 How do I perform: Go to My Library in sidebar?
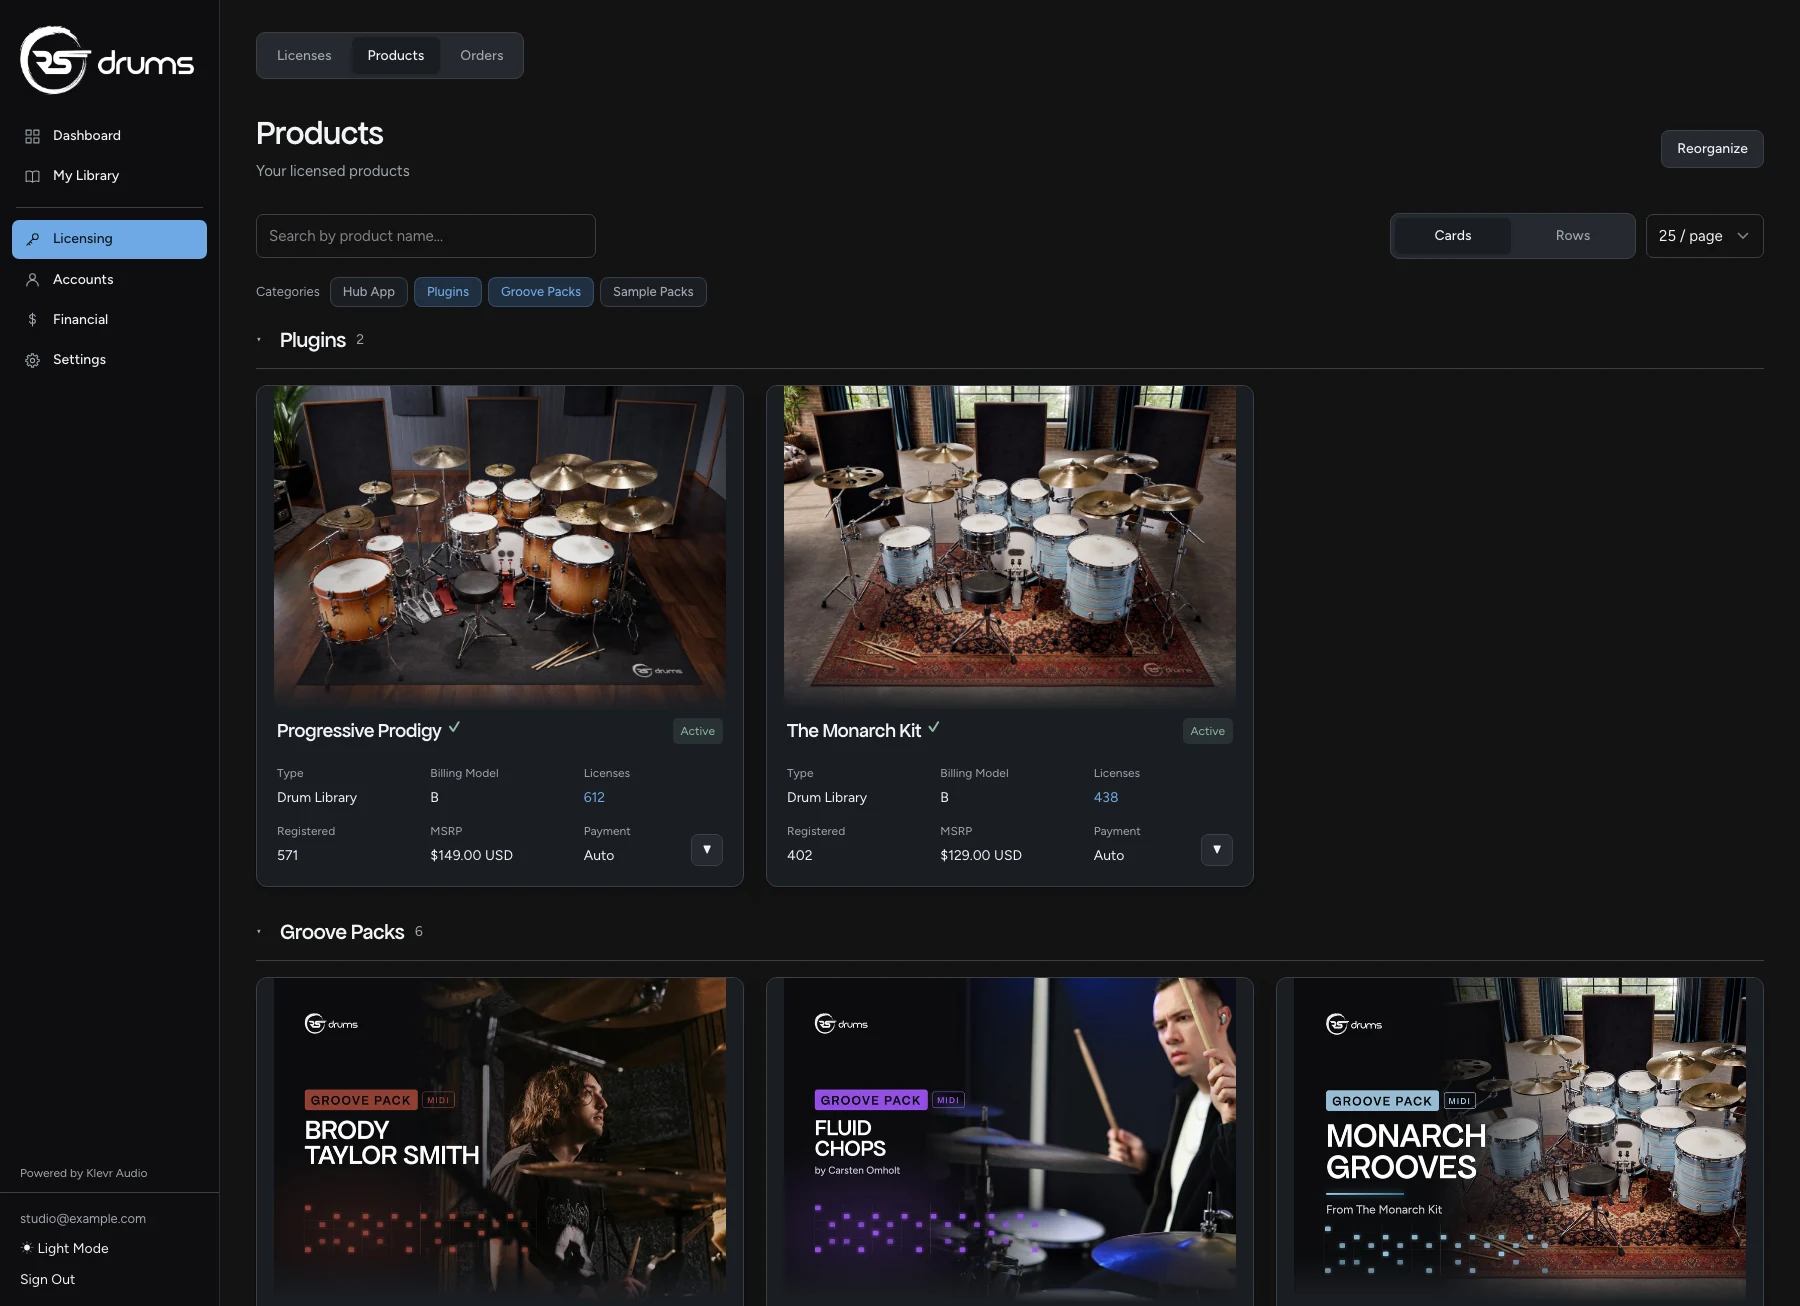click(109, 176)
